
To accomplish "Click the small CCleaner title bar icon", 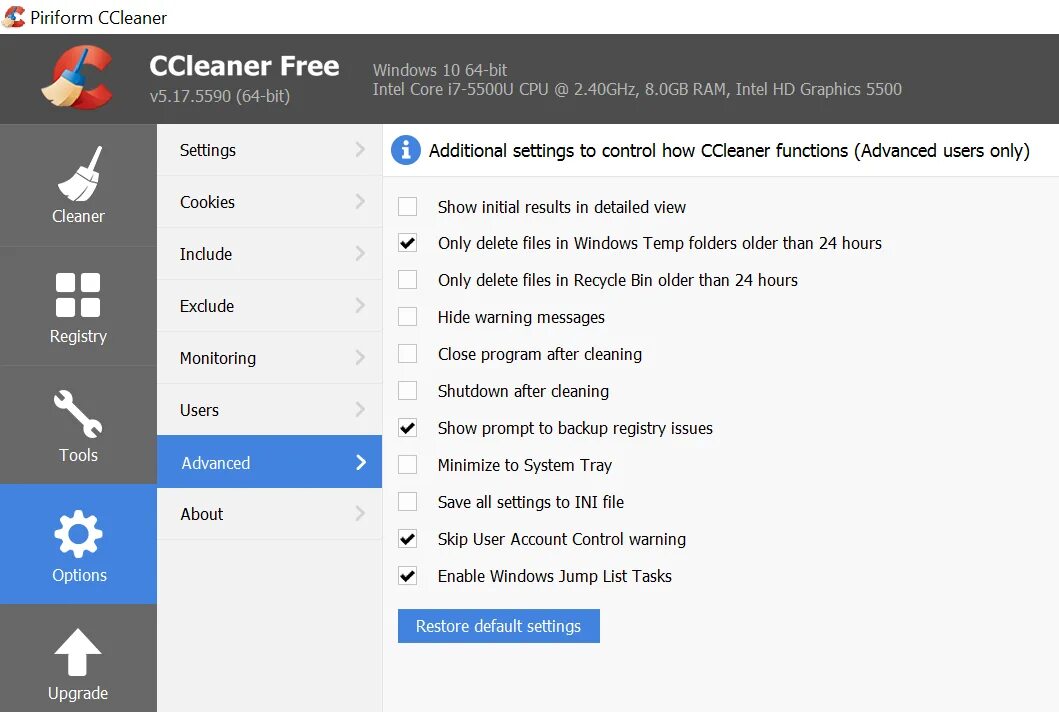I will pos(14,17).
